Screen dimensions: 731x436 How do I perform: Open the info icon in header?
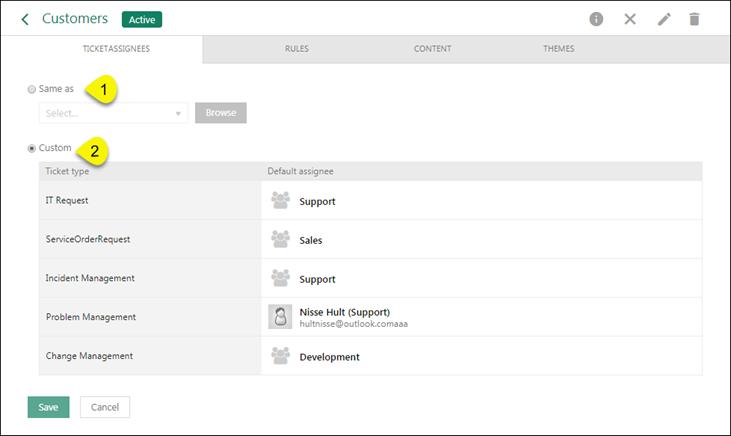(x=596, y=19)
